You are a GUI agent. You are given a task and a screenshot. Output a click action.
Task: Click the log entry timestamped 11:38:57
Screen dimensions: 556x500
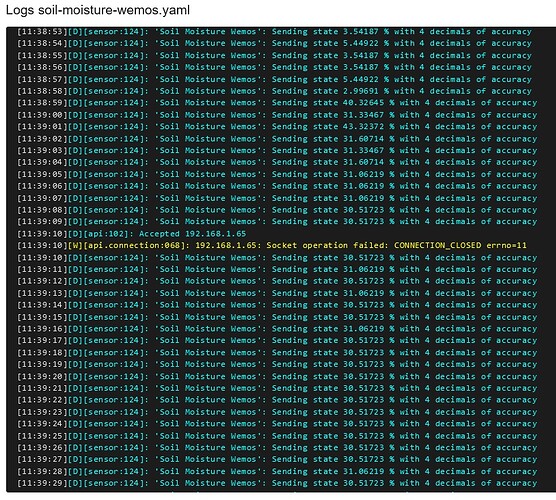(274, 79)
